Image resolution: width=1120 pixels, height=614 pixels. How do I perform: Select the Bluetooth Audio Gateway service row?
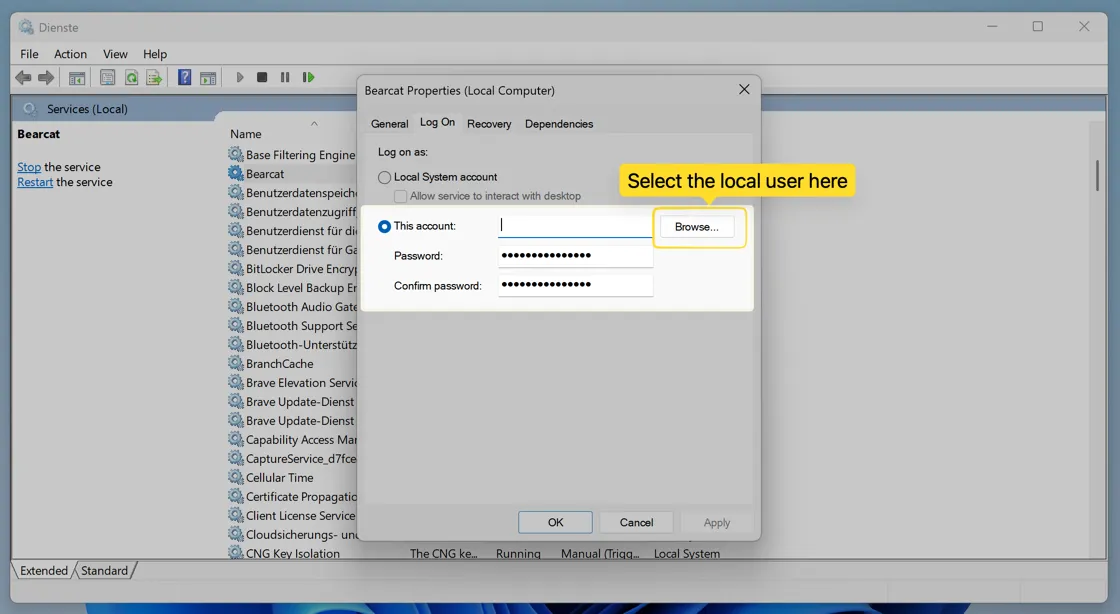pos(292,306)
